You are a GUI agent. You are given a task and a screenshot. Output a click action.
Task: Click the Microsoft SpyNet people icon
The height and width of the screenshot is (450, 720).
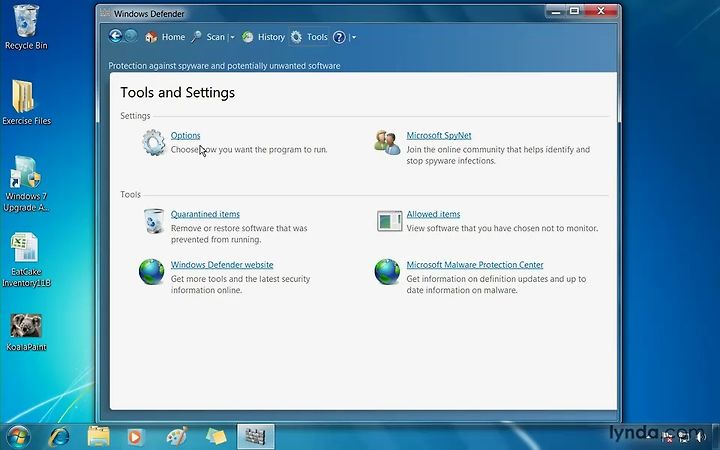pos(387,143)
